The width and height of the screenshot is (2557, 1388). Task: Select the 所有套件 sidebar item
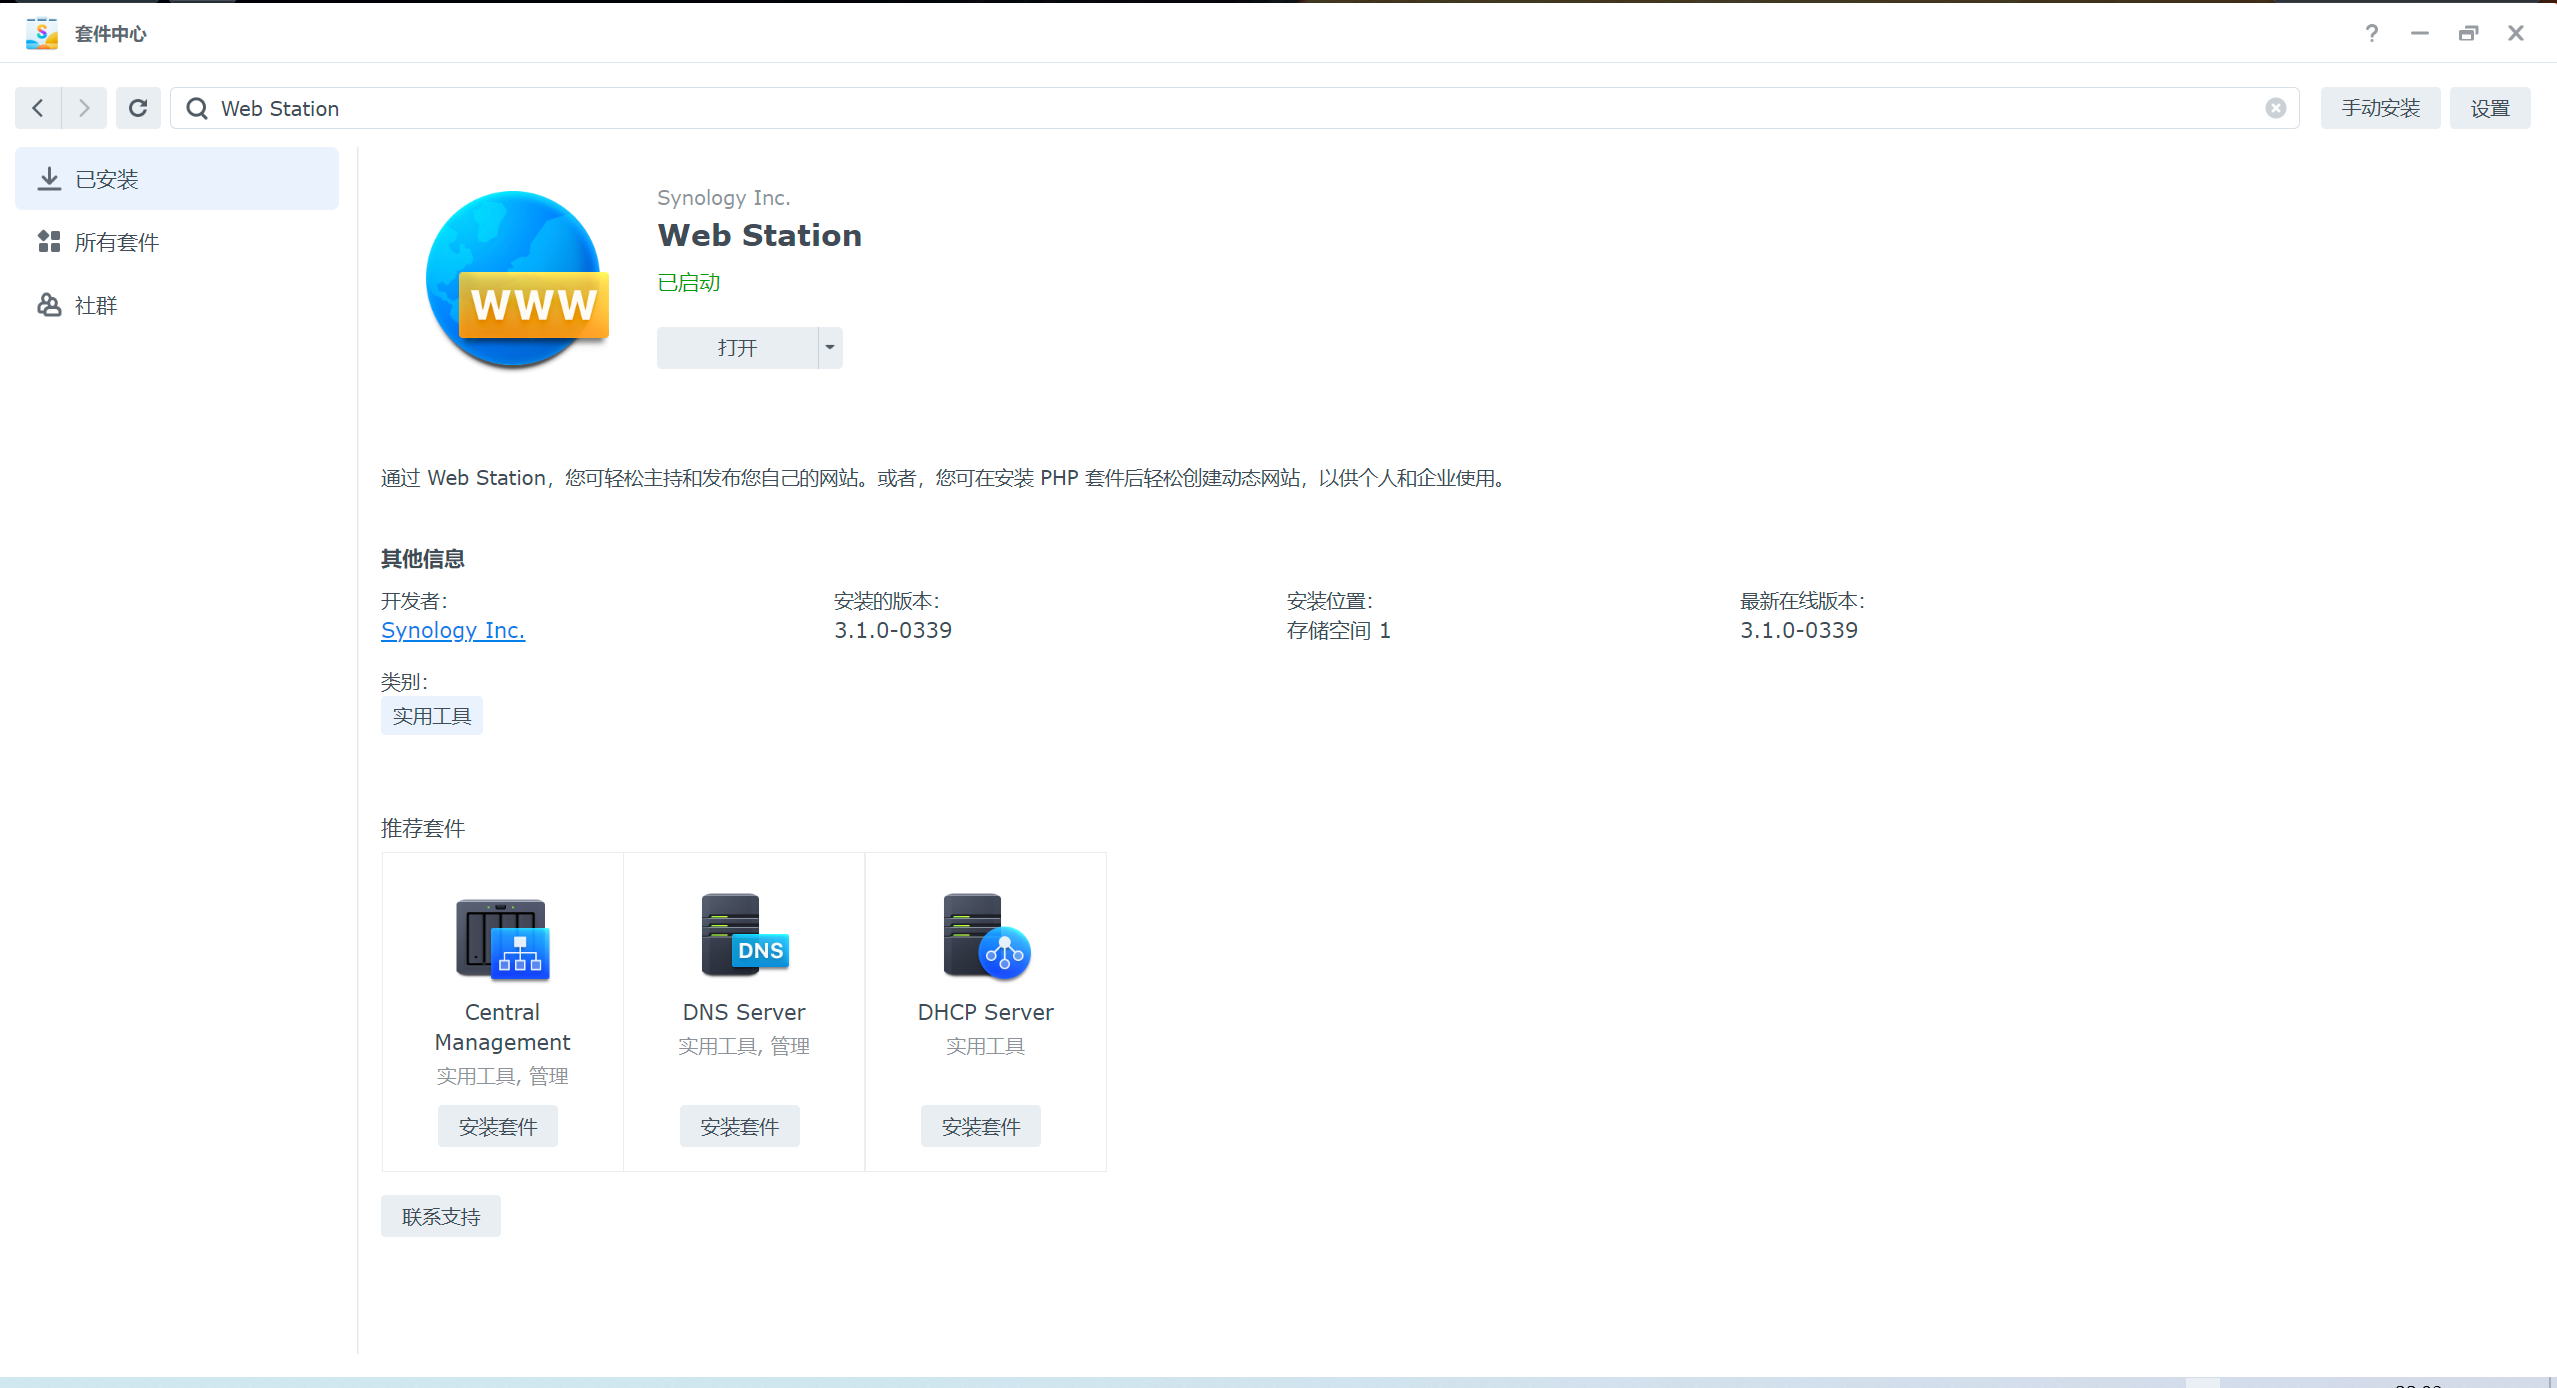tap(177, 242)
